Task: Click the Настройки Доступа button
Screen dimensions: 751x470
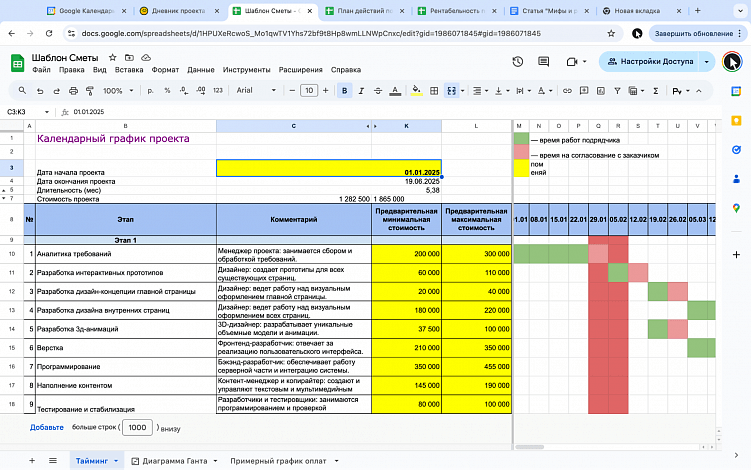Action: point(656,61)
